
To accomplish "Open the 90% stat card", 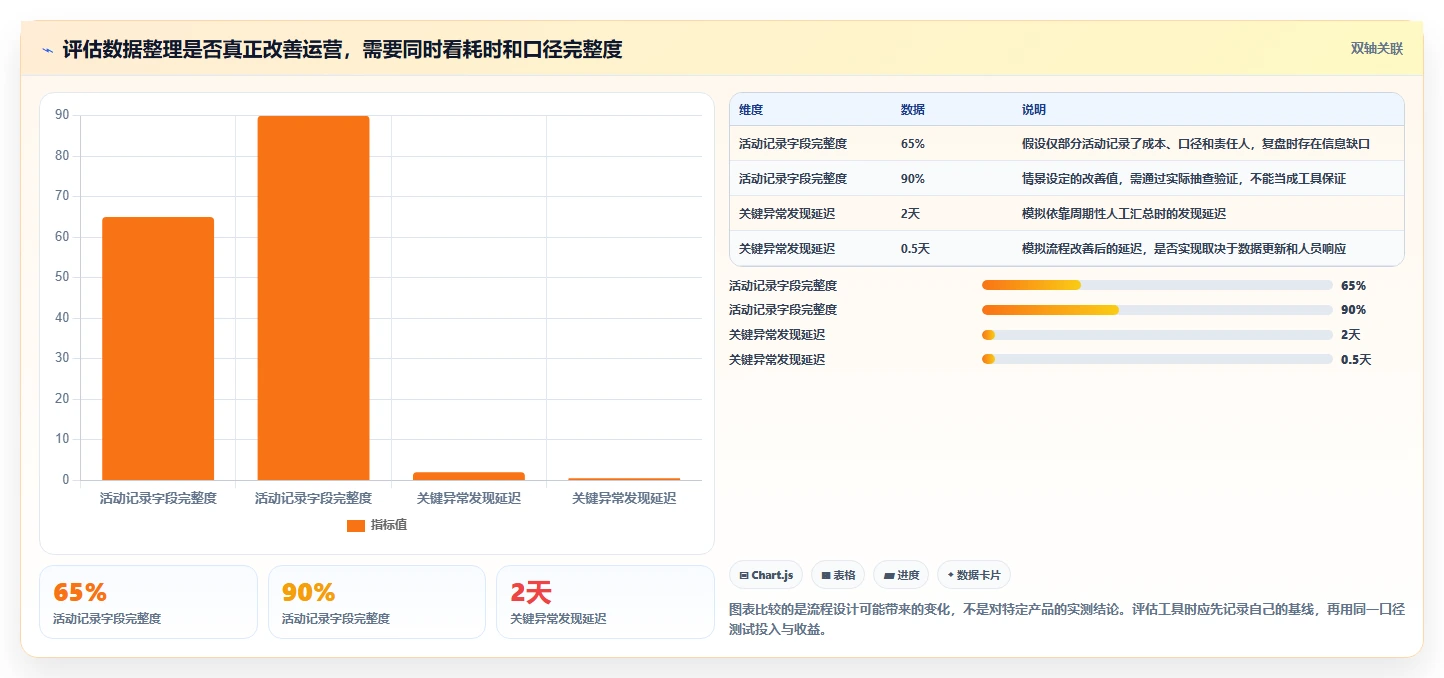I will tap(377, 602).
